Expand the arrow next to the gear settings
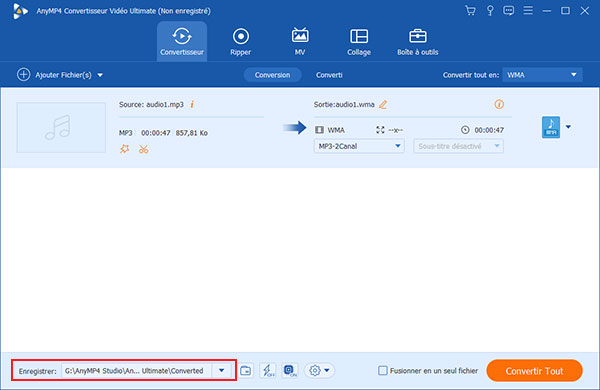Viewport: 600px width, 390px height. pyautogui.click(x=327, y=370)
